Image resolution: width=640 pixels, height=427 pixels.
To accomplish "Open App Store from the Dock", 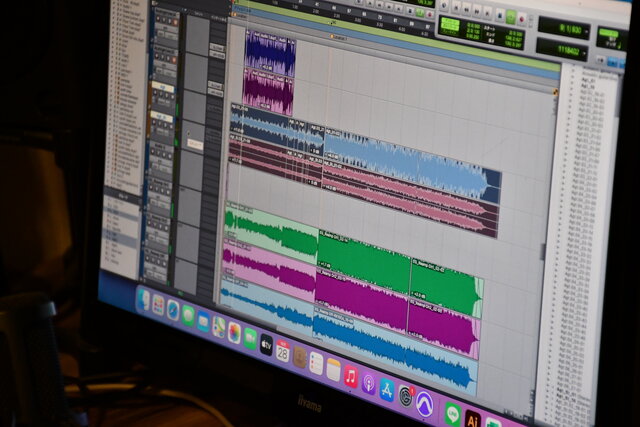I will [387, 389].
